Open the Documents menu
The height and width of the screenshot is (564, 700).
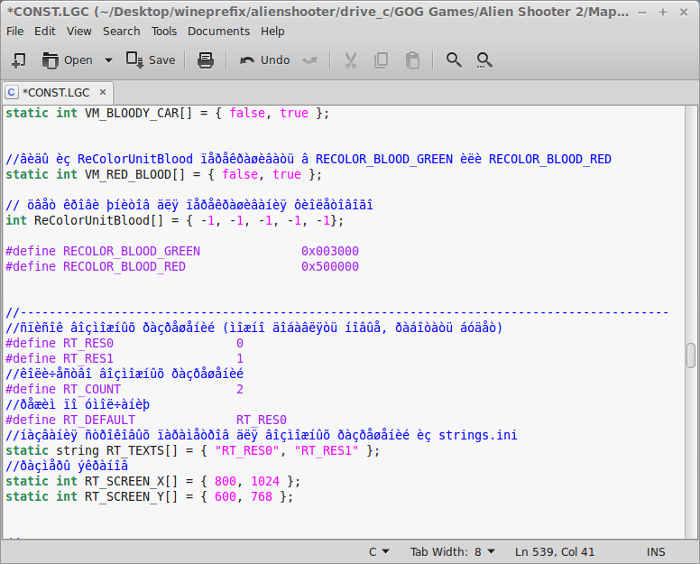pyautogui.click(x=218, y=31)
